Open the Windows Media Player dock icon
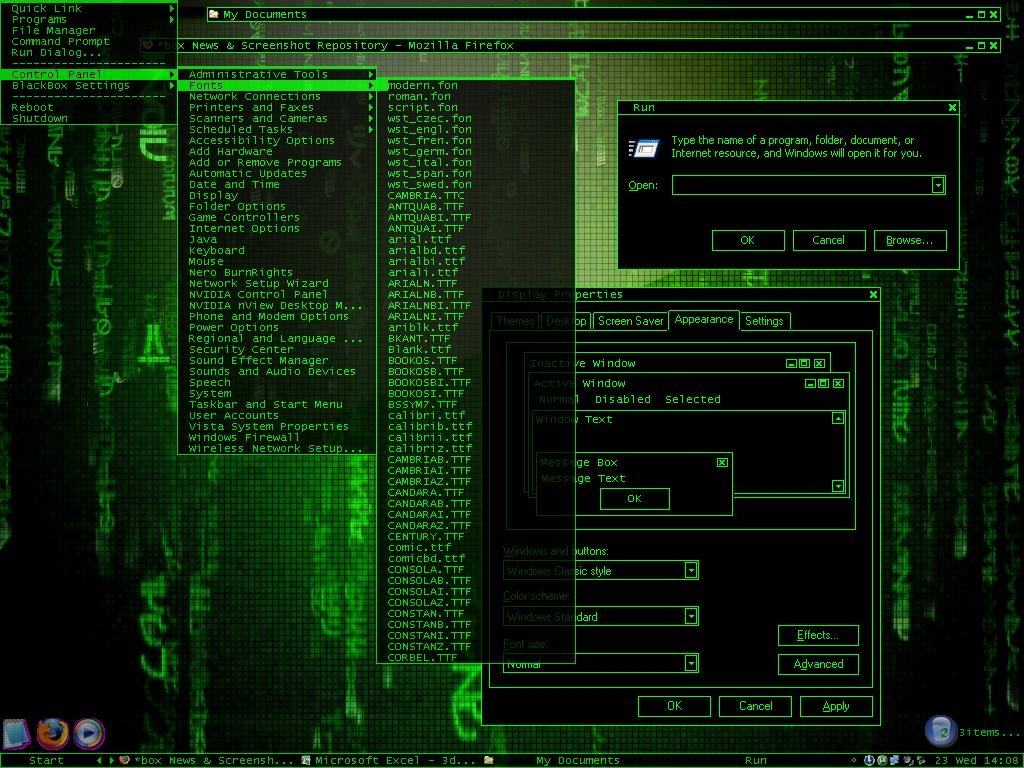Image resolution: width=1024 pixels, height=768 pixels. (x=88, y=733)
